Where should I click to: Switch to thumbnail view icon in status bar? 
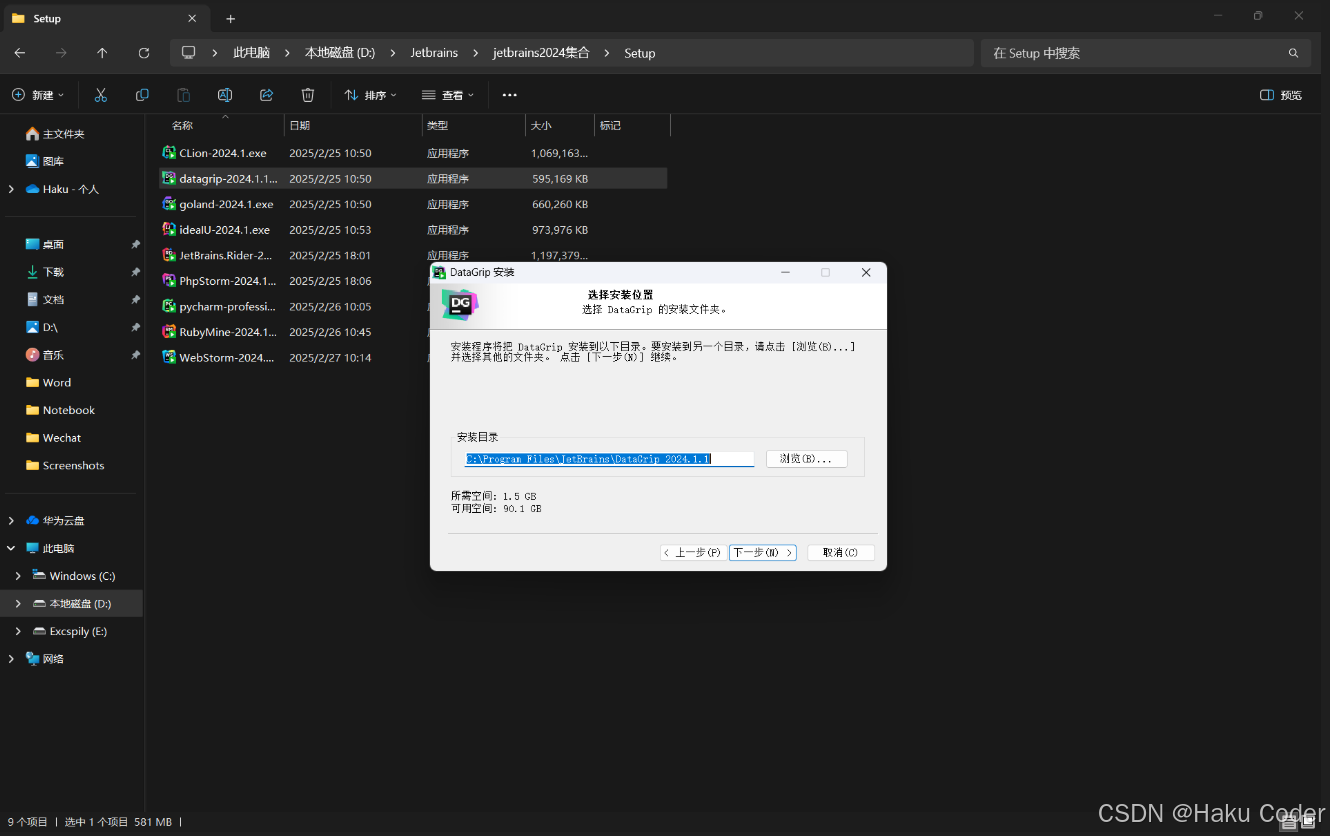coord(1308,822)
